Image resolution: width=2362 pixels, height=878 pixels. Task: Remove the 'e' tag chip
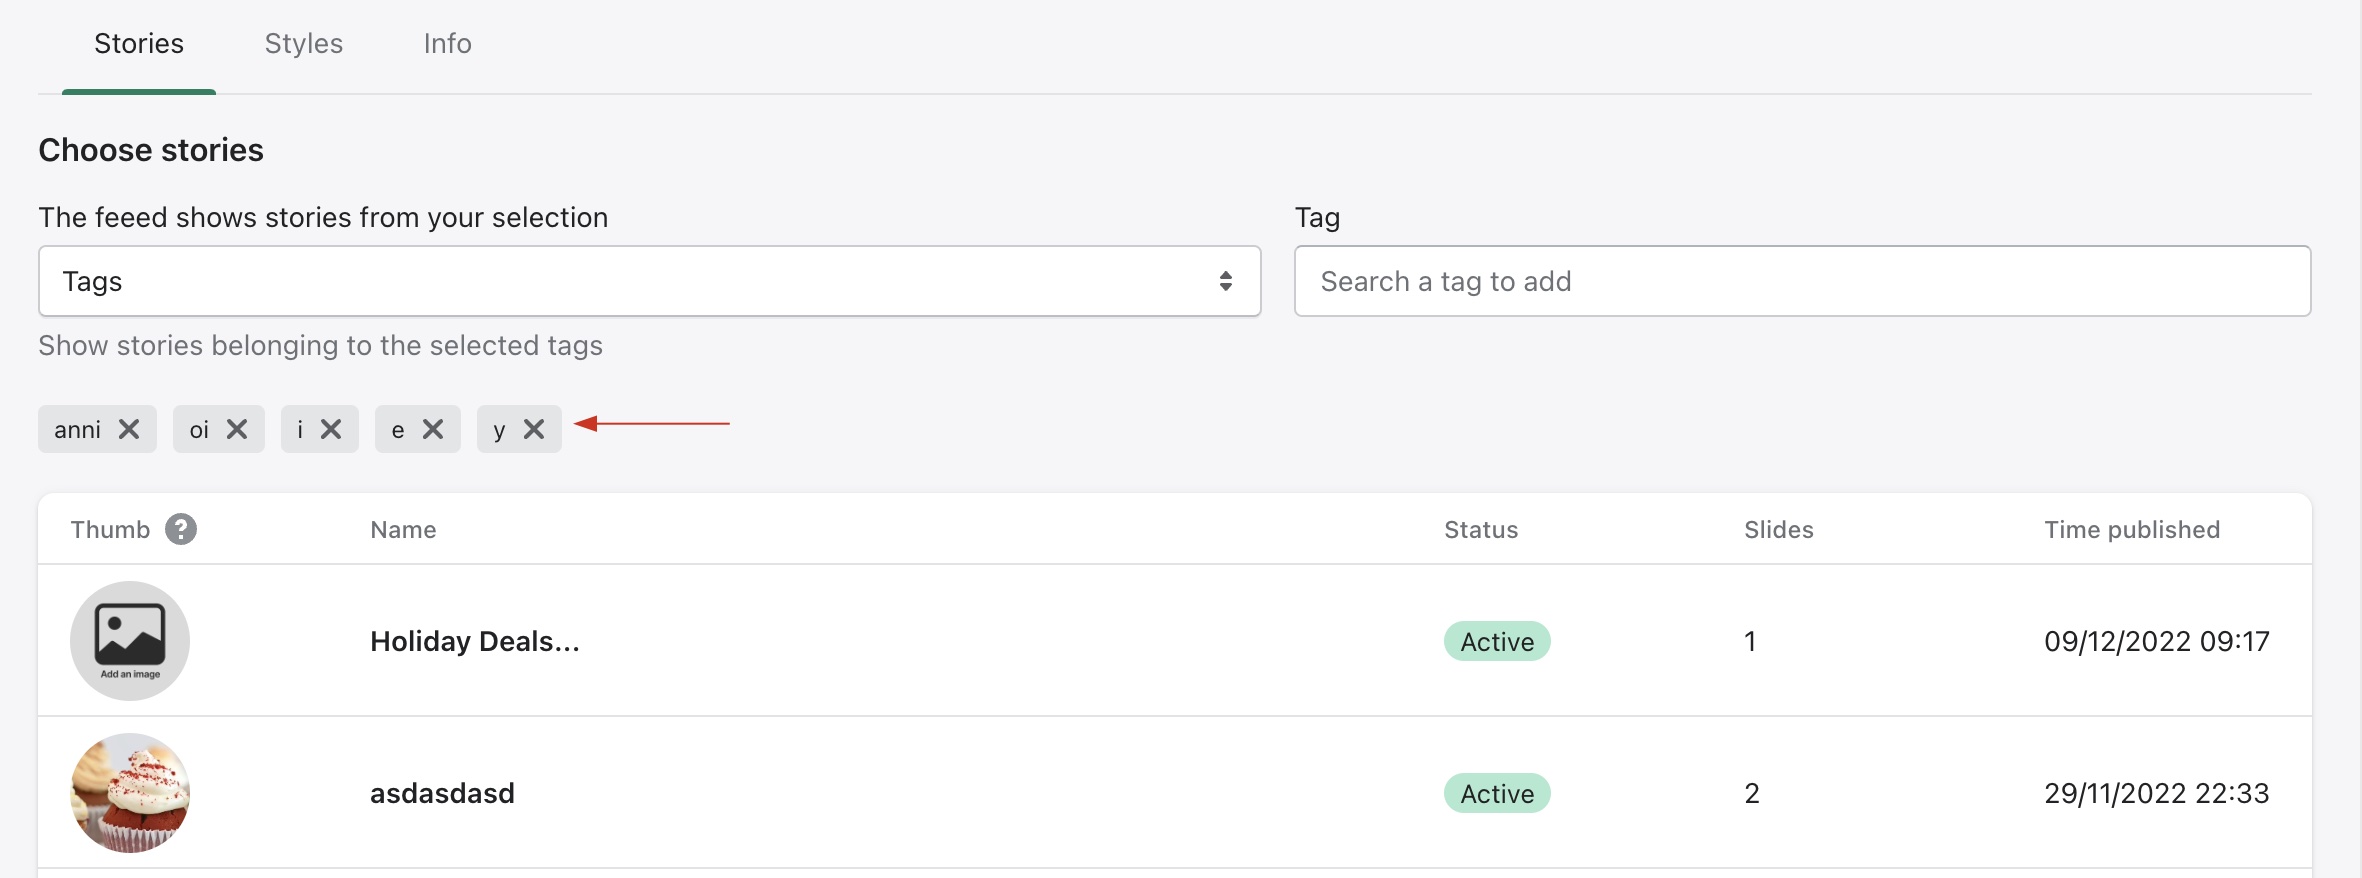pos(433,429)
